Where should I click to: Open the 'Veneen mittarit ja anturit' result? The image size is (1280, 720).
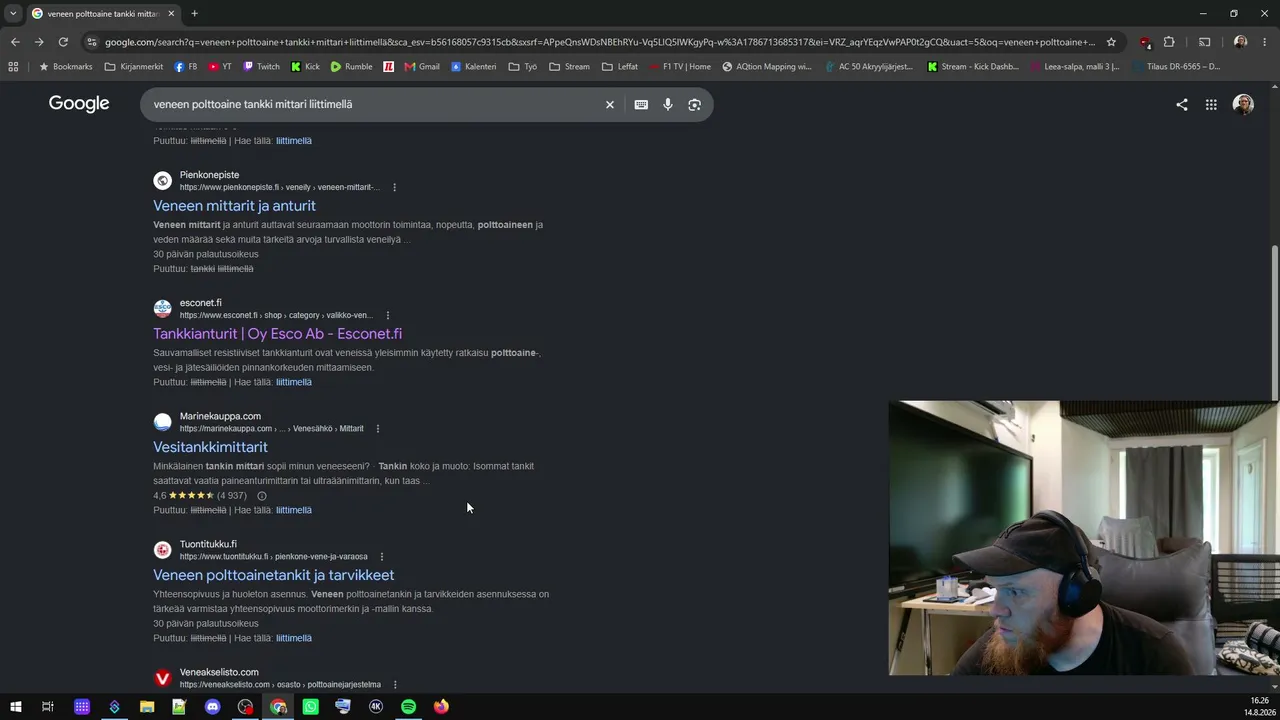[x=234, y=206]
